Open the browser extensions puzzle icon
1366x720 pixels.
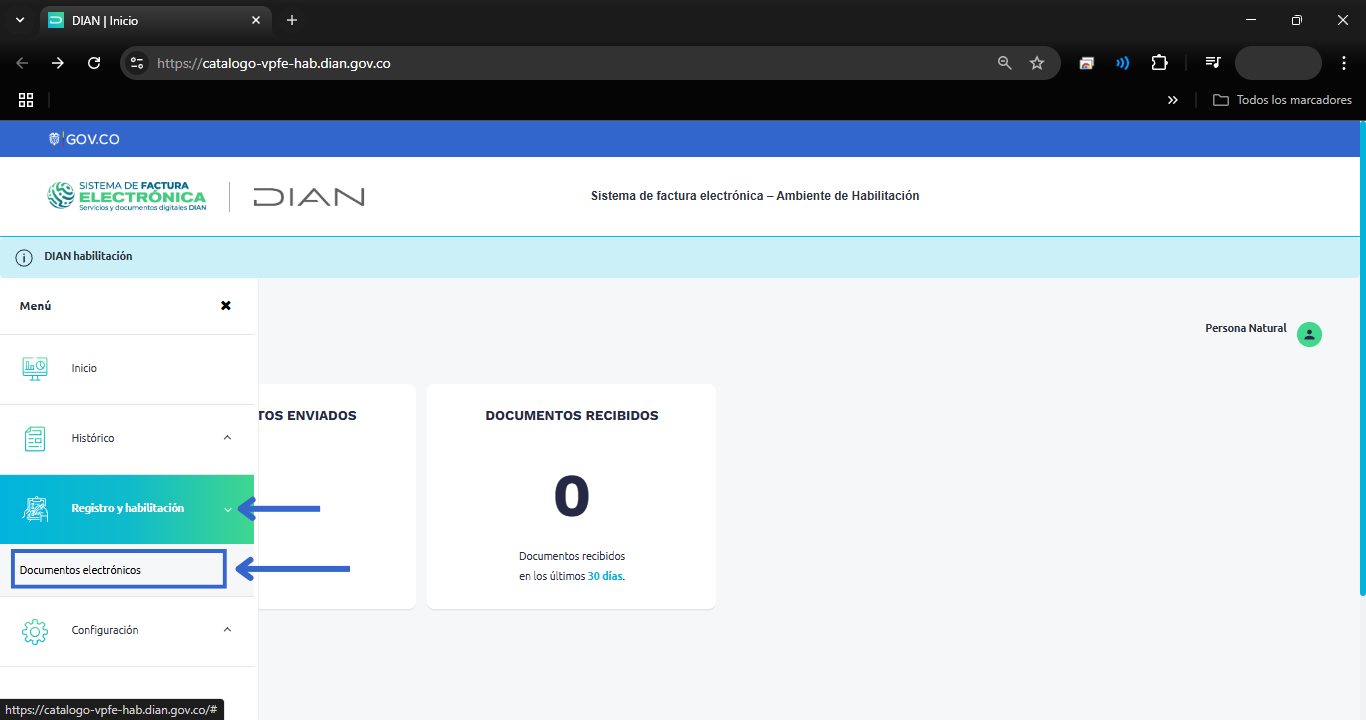click(x=1159, y=63)
